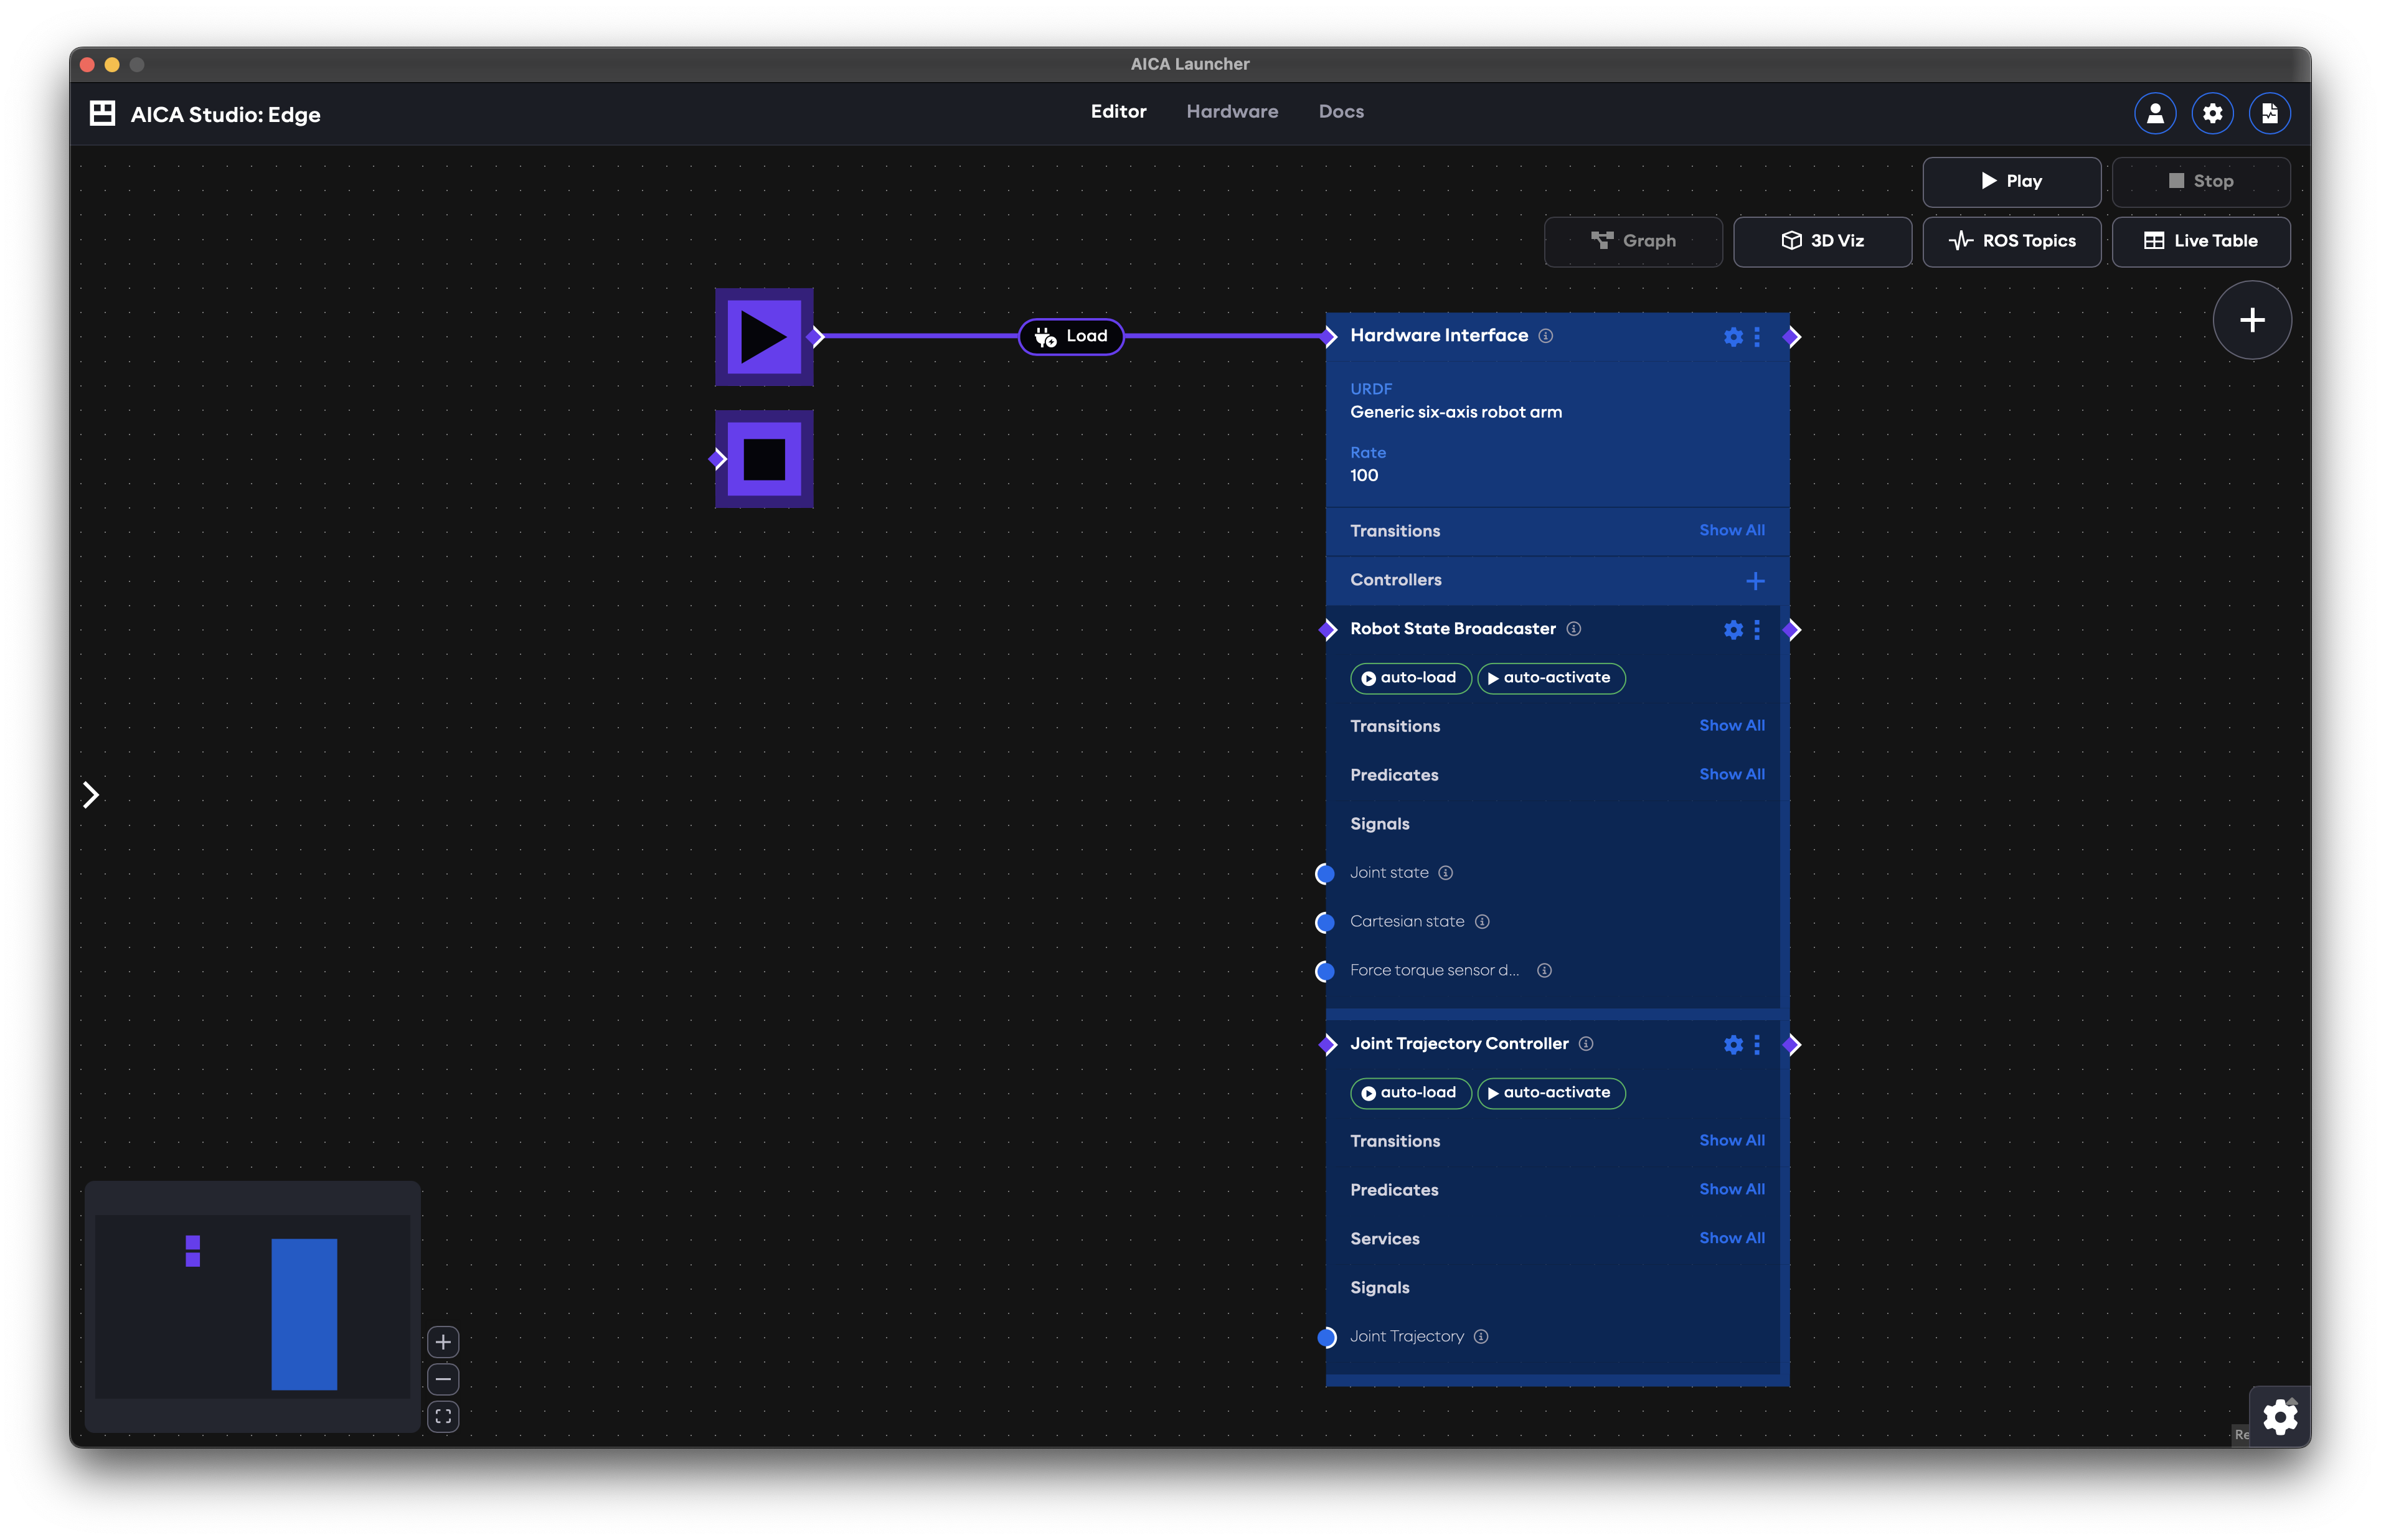Open the user profile icon
This screenshot has height=1540, width=2381.
tap(2155, 113)
